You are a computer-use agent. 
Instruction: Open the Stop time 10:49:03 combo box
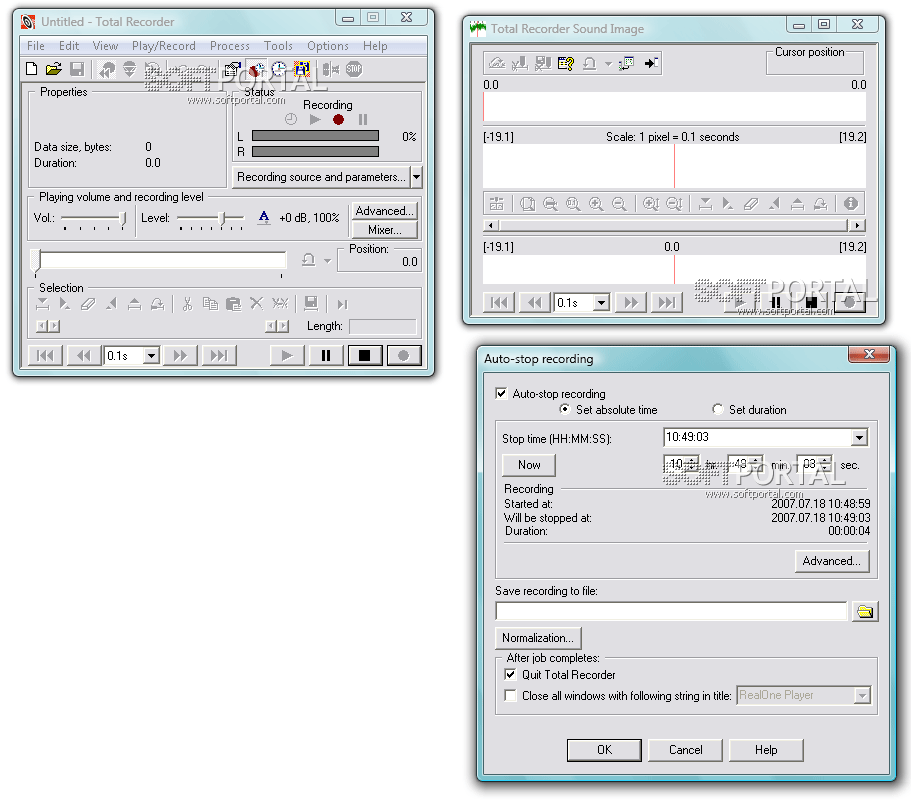(x=860, y=437)
